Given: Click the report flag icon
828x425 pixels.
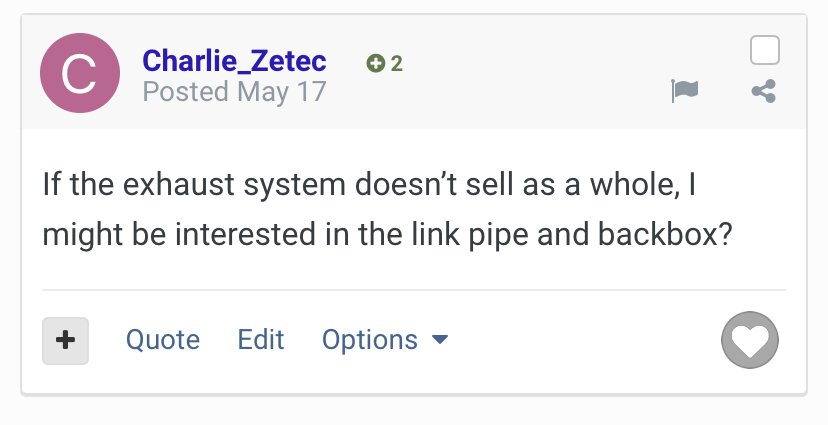Looking at the screenshot, I should click(x=684, y=91).
